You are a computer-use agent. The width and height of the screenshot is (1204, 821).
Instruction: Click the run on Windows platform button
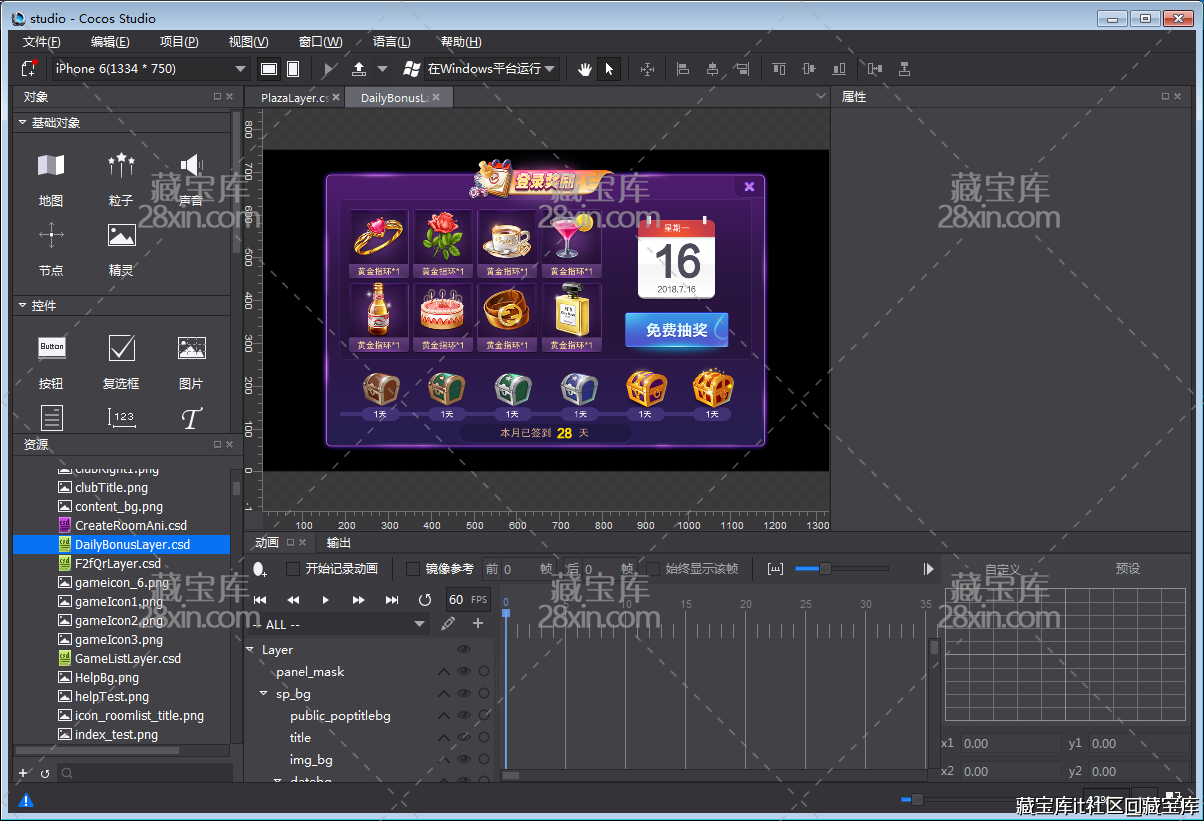[x=480, y=69]
